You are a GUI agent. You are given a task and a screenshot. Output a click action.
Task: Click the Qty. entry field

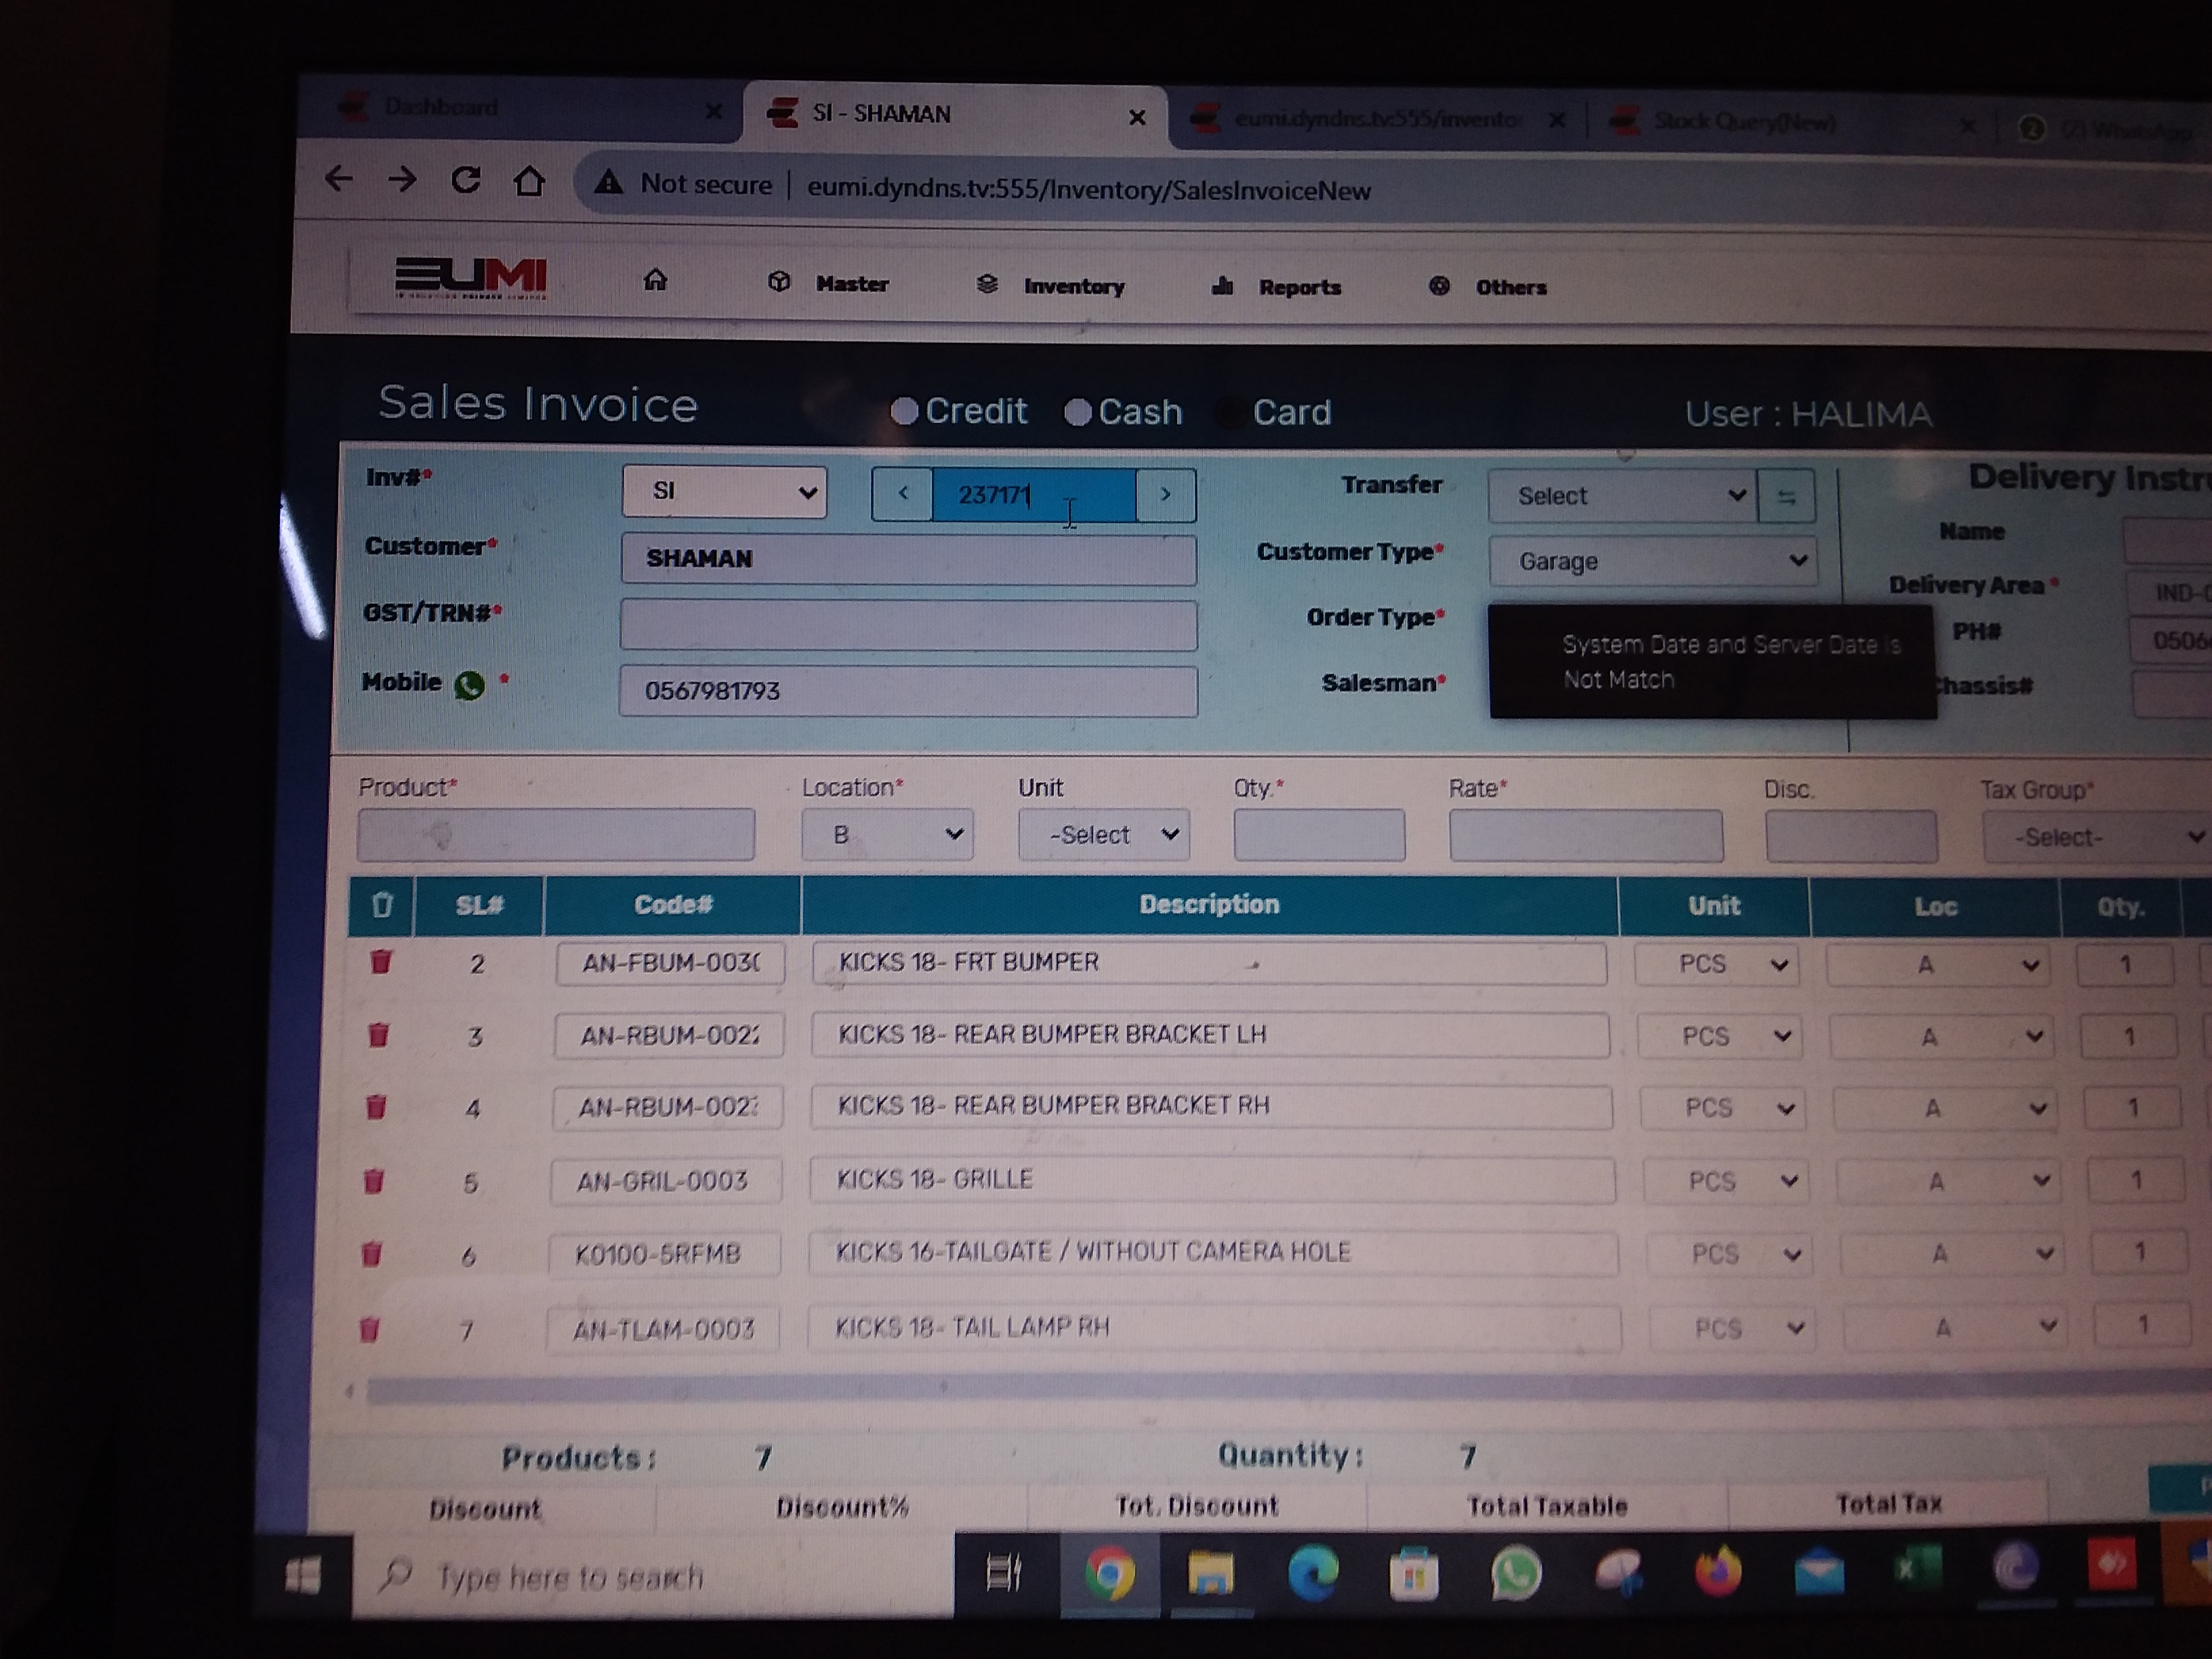click(x=1319, y=835)
